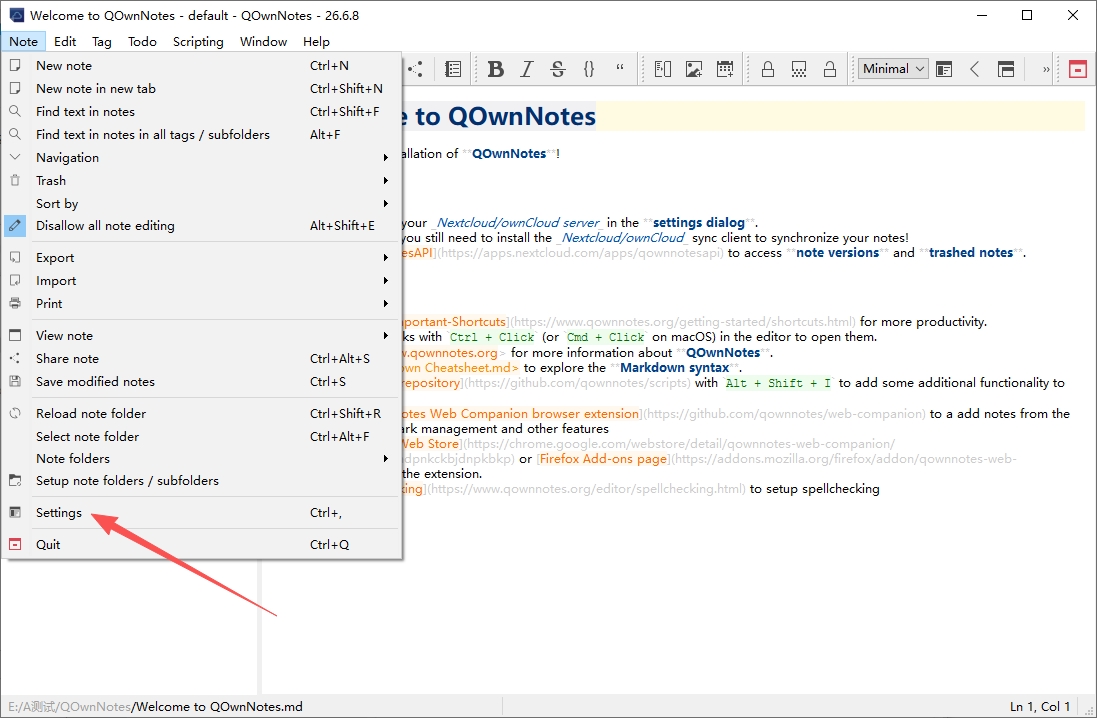The width and height of the screenshot is (1097, 718).
Task: Apply strikethrough formatting from toolbar
Action: click(558, 69)
